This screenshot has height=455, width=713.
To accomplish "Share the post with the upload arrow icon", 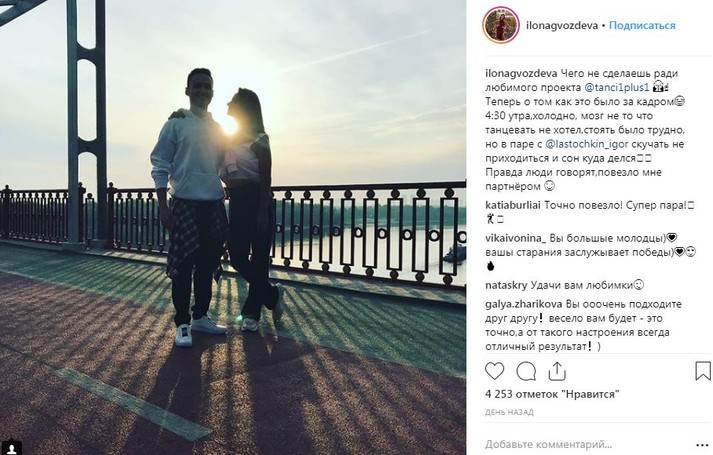I will coord(557,371).
